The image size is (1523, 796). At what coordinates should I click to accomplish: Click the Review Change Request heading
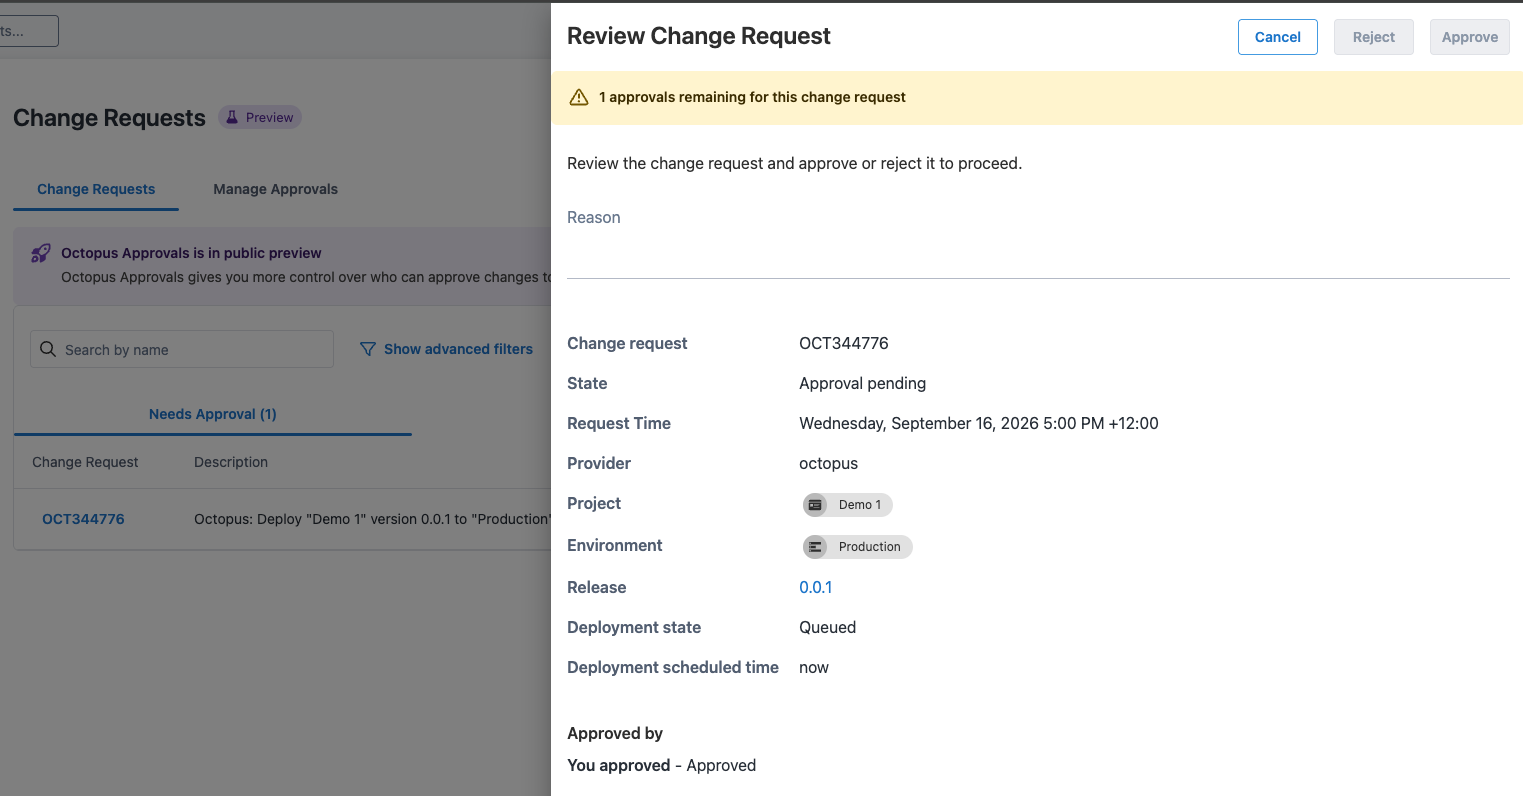[x=699, y=36]
